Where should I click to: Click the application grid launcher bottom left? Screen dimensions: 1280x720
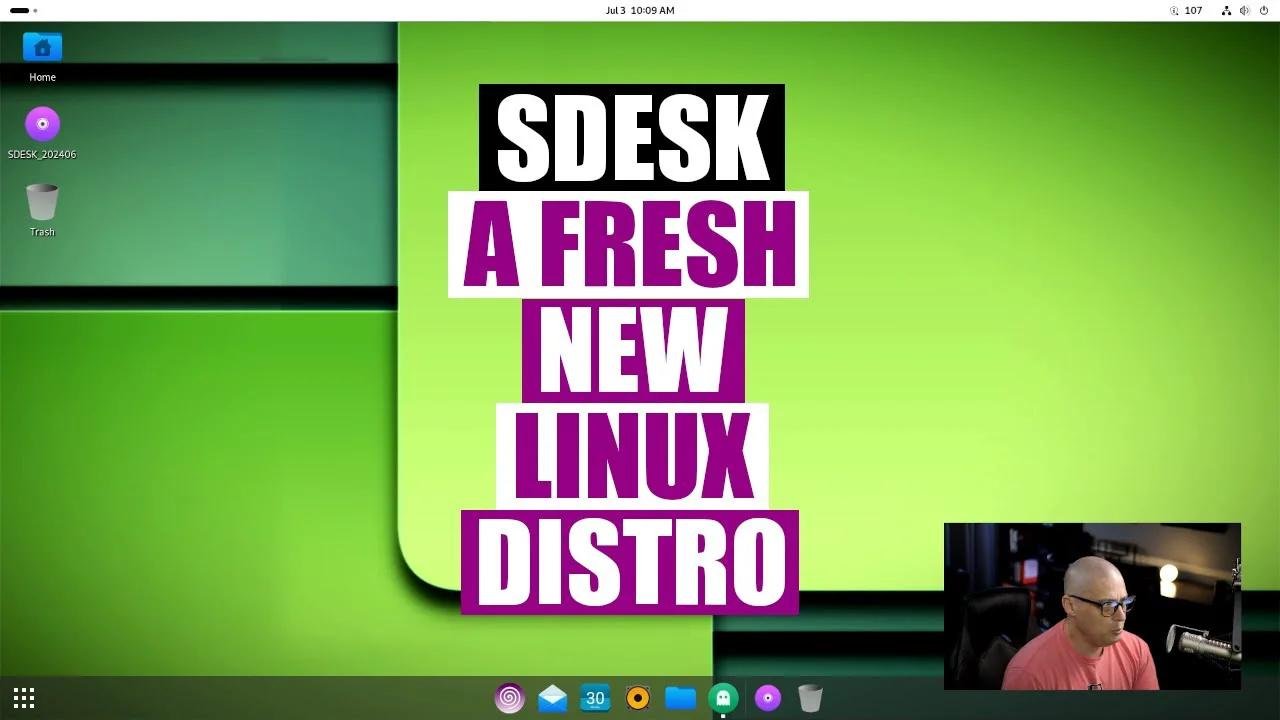[23, 697]
